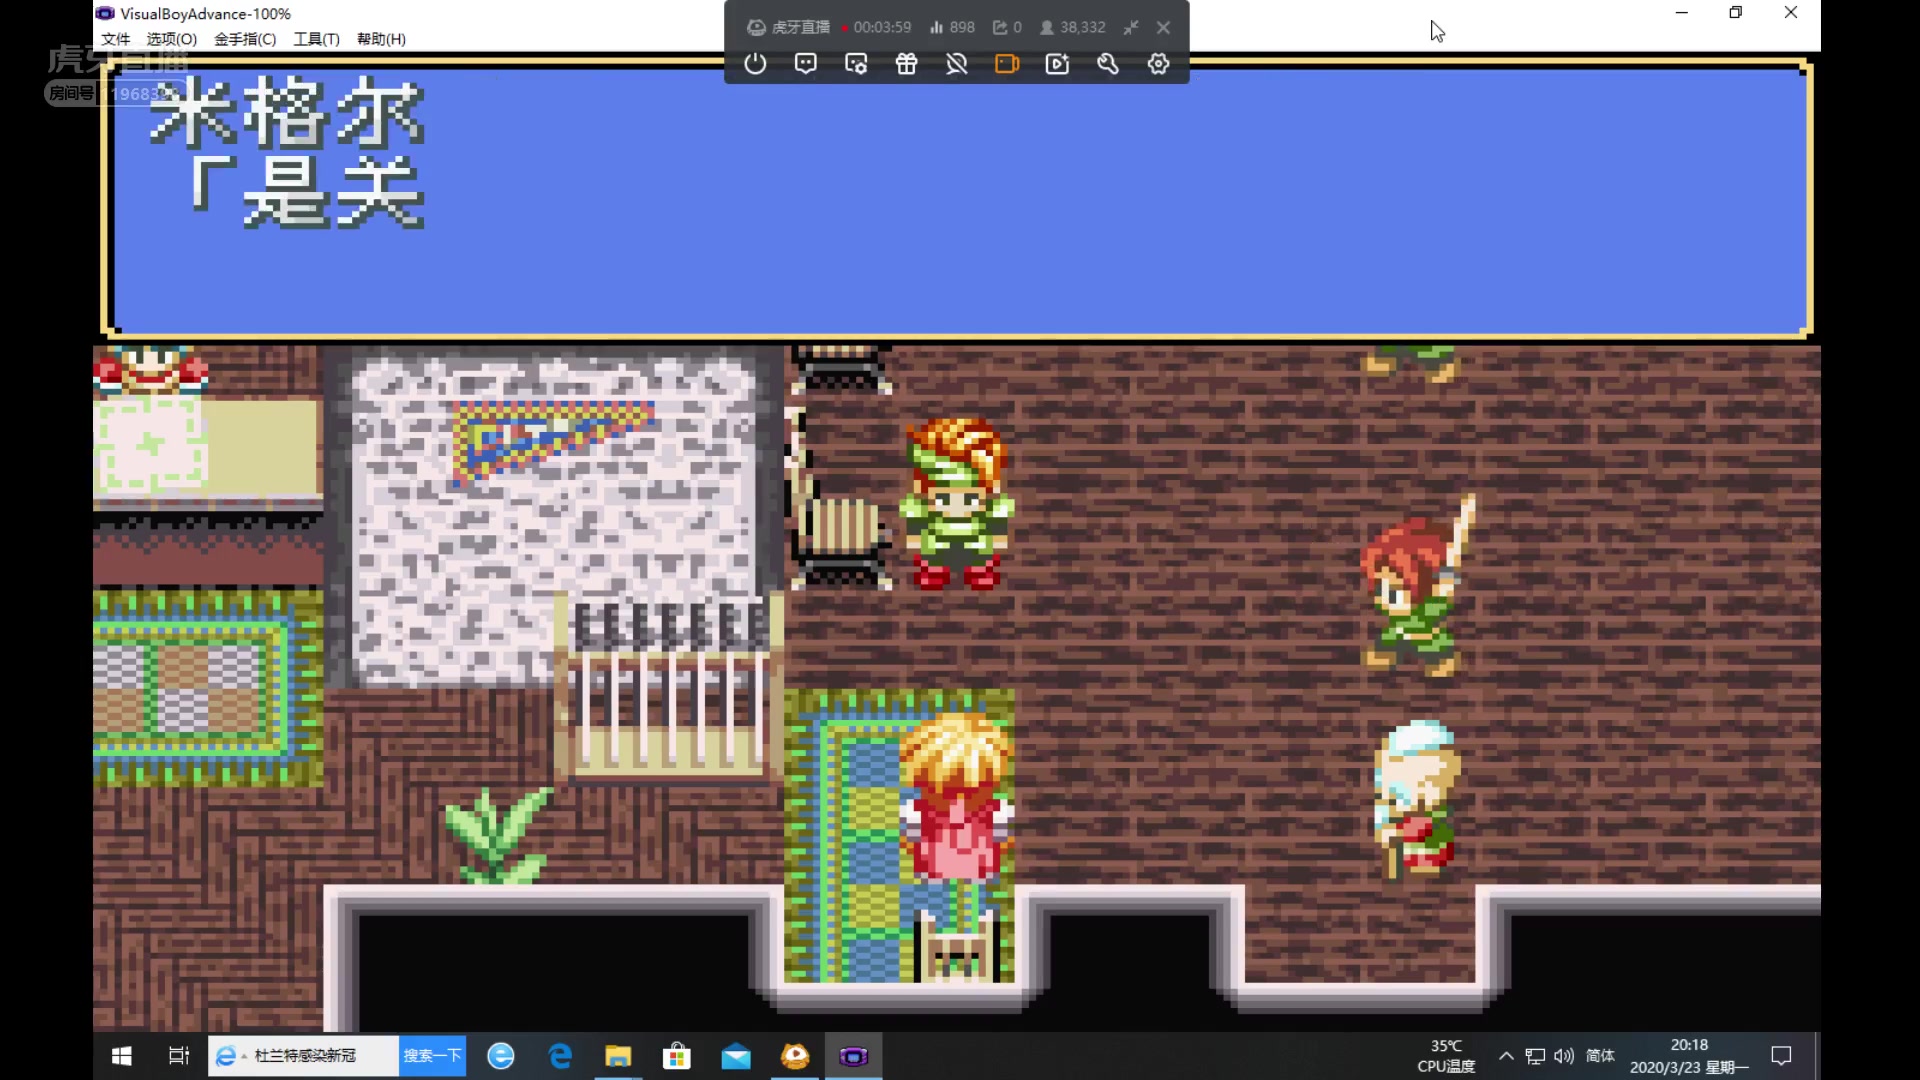Toggle the crossed-out mute chat icon
Viewport: 1920px width, 1080px height.
[957, 64]
